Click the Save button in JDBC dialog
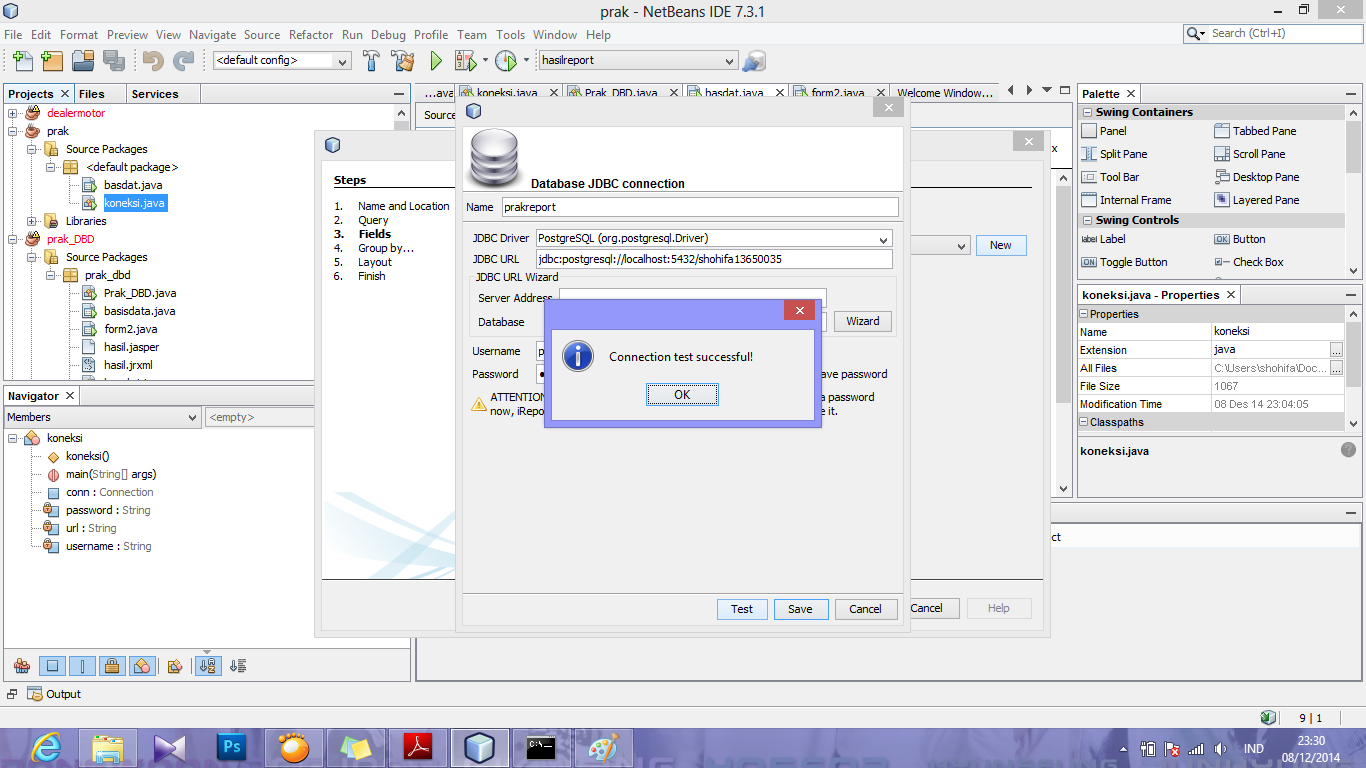This screenshot has height=768, width=1366. click(x=800, y=609)
